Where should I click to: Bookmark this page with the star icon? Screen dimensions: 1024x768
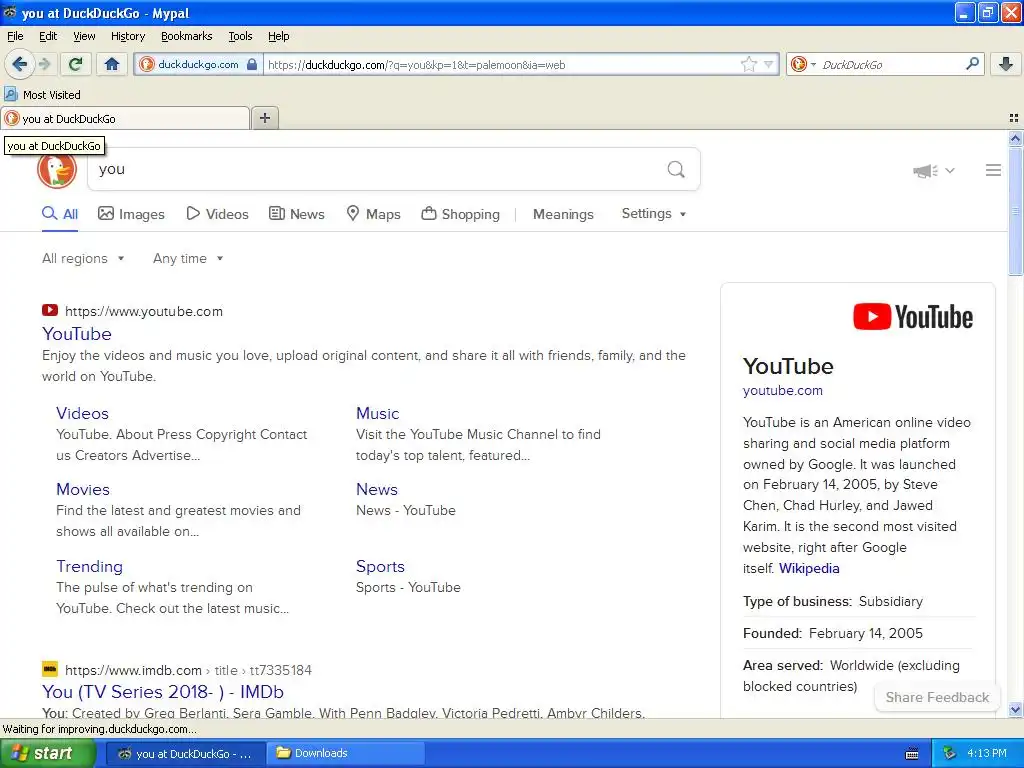pyautogui.click(x=748, y=64)
